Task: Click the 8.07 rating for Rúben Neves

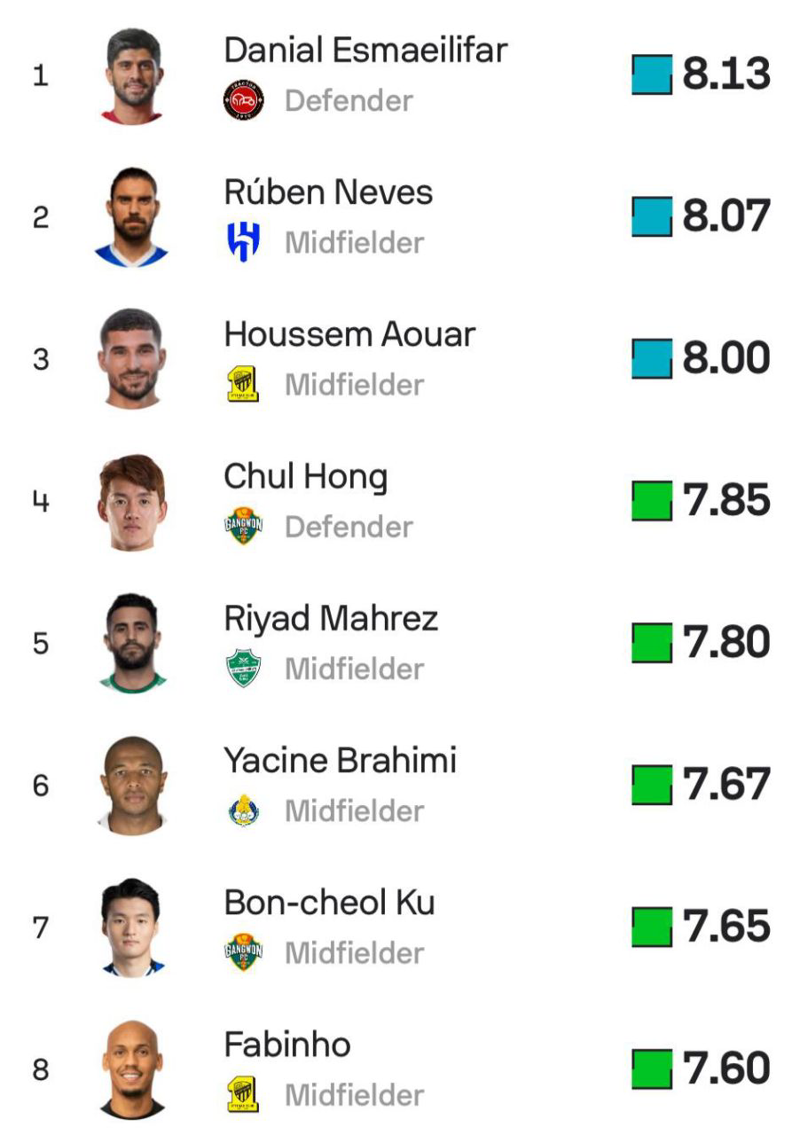Action: (726, 217)
